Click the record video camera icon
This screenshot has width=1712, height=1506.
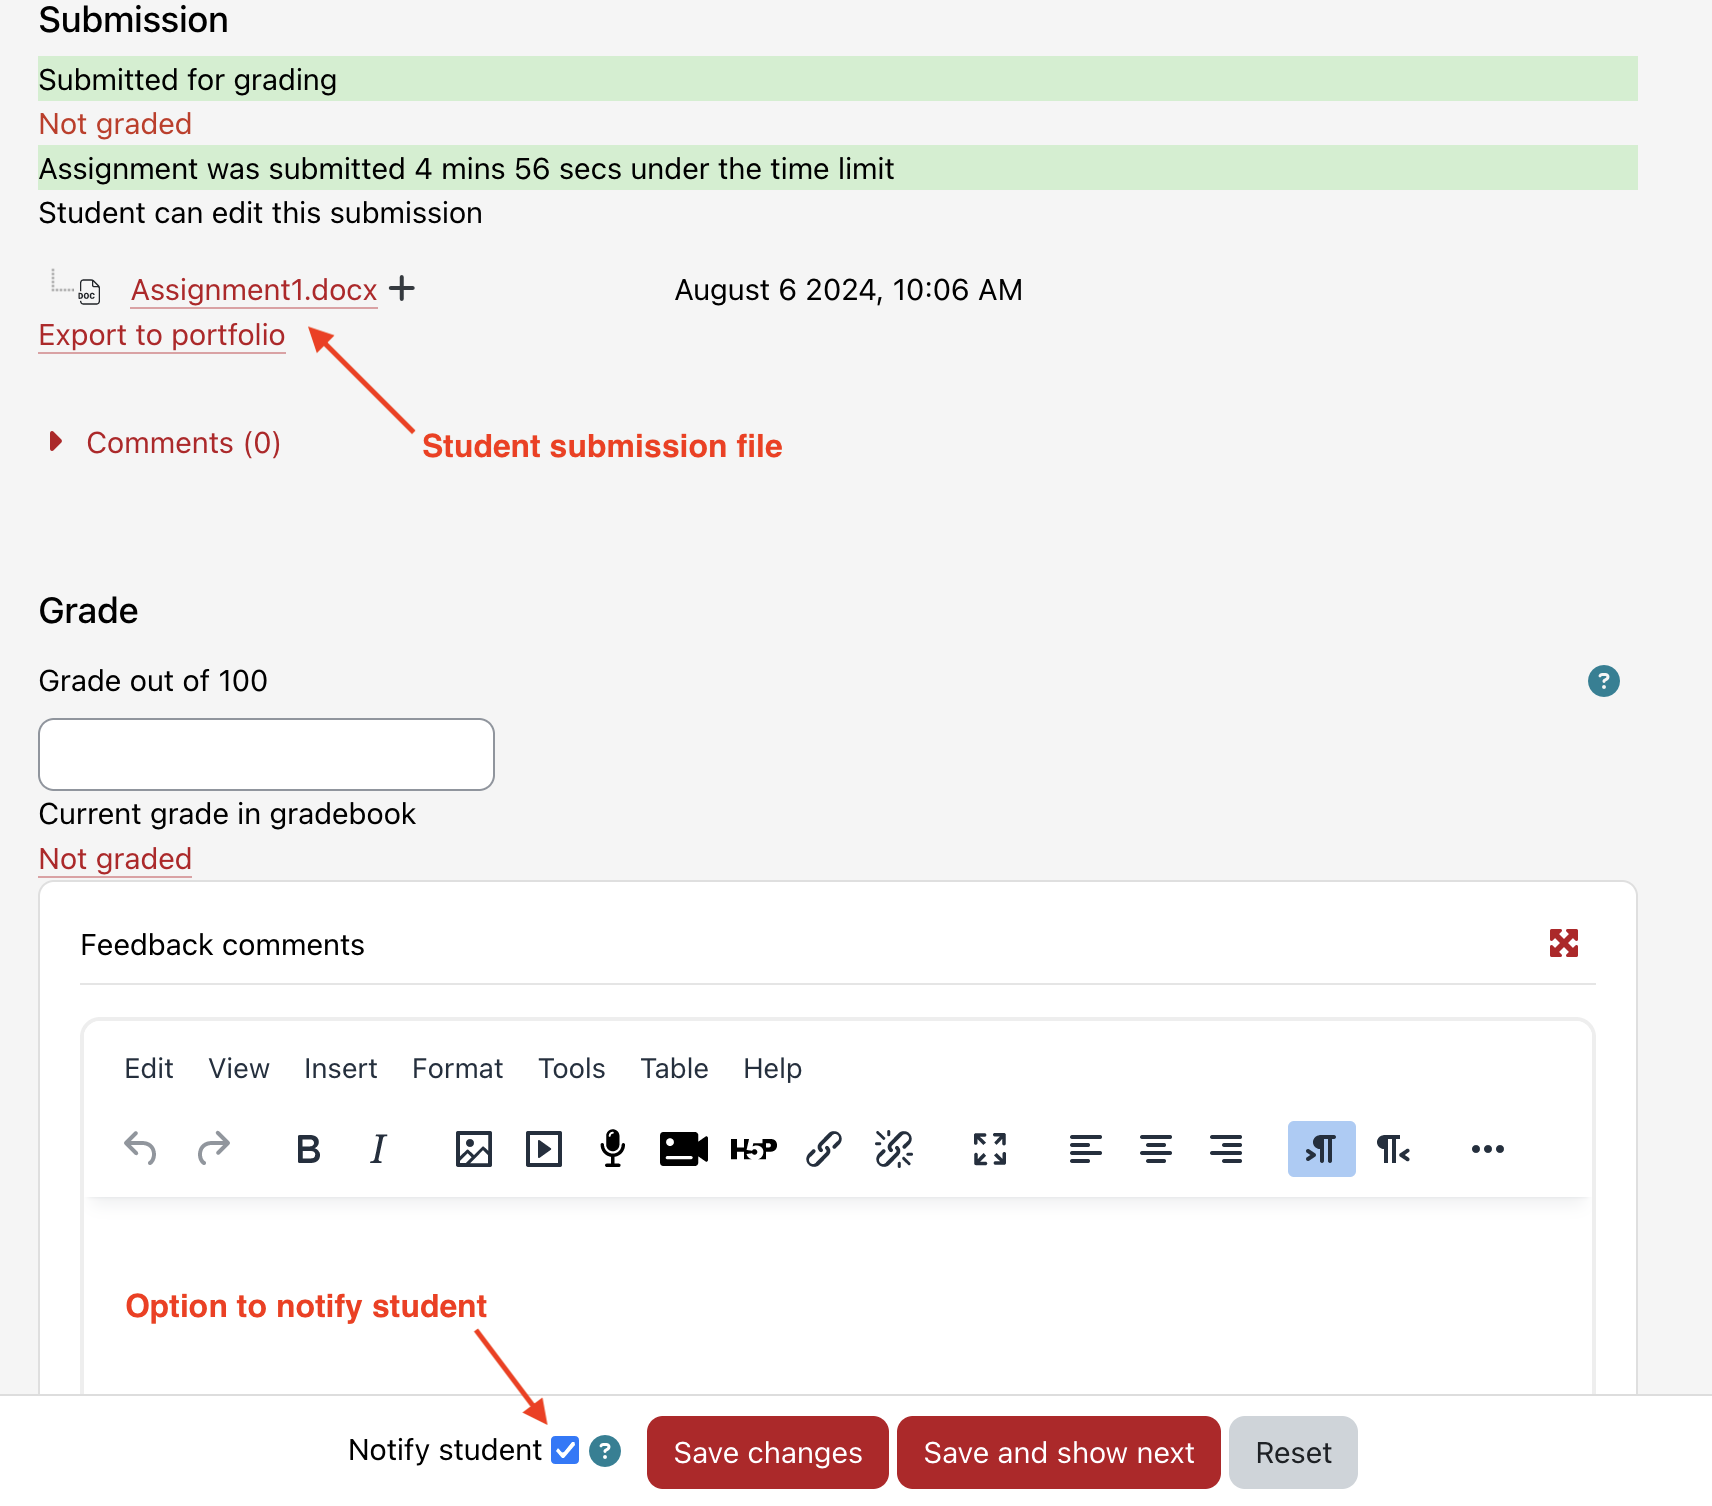click(x=683, y=1149)
